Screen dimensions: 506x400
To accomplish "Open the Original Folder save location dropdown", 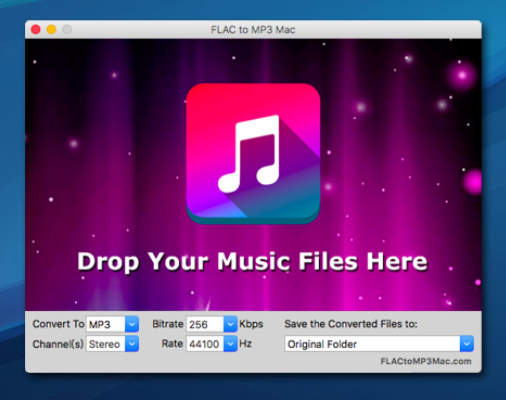I will click(467, 344).
